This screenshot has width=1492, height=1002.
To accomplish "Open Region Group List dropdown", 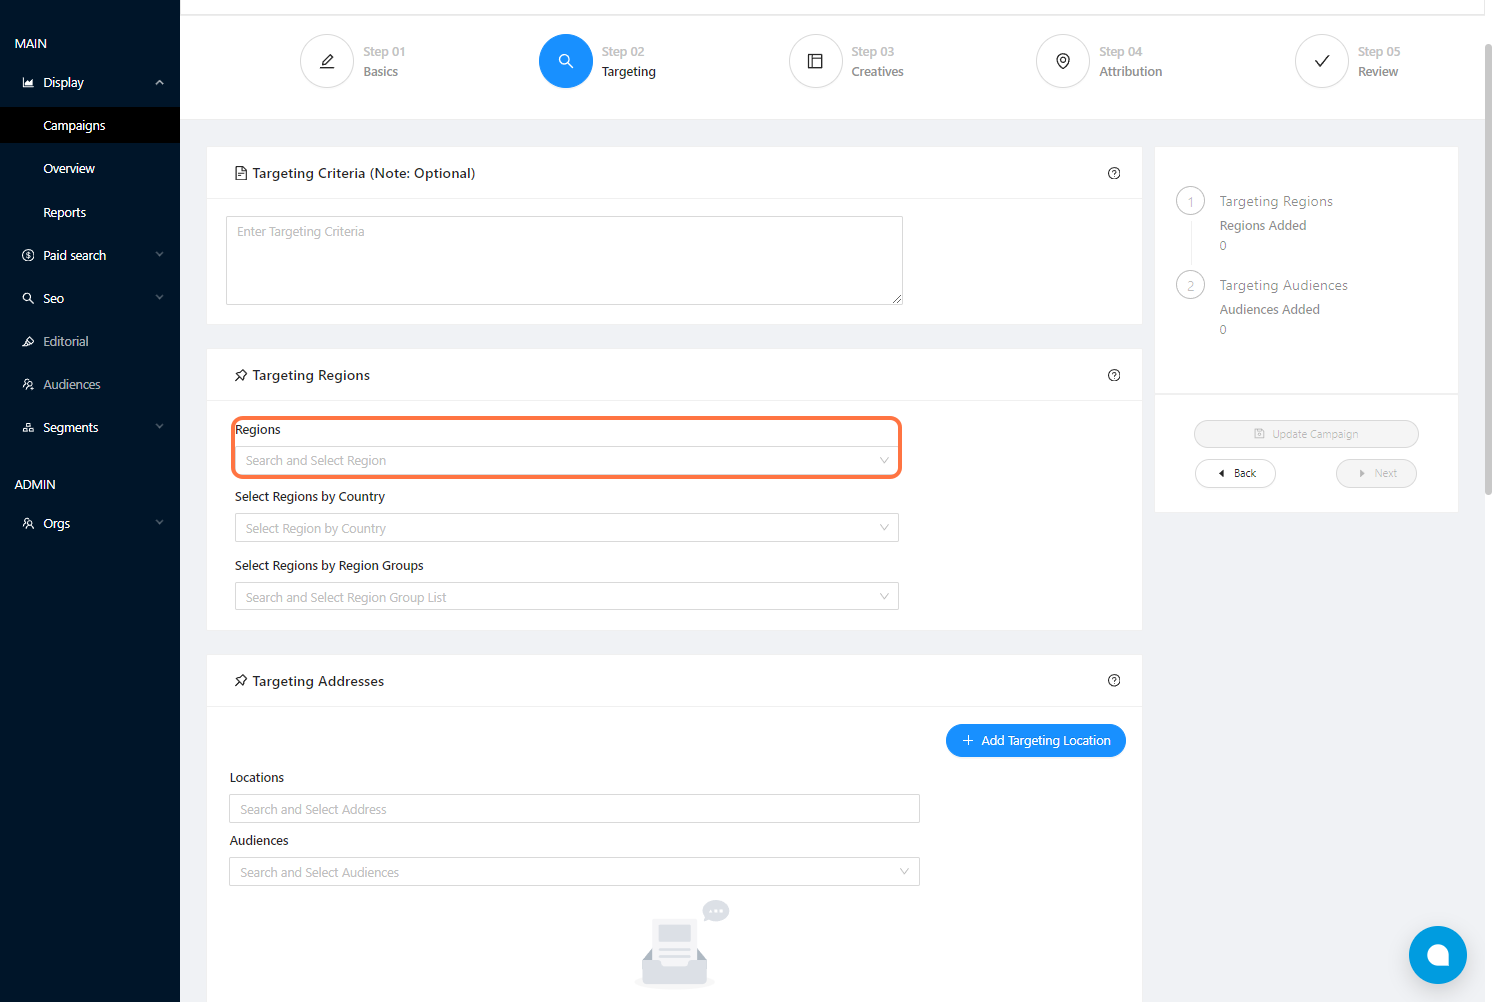I will click(x=566, y=597).
